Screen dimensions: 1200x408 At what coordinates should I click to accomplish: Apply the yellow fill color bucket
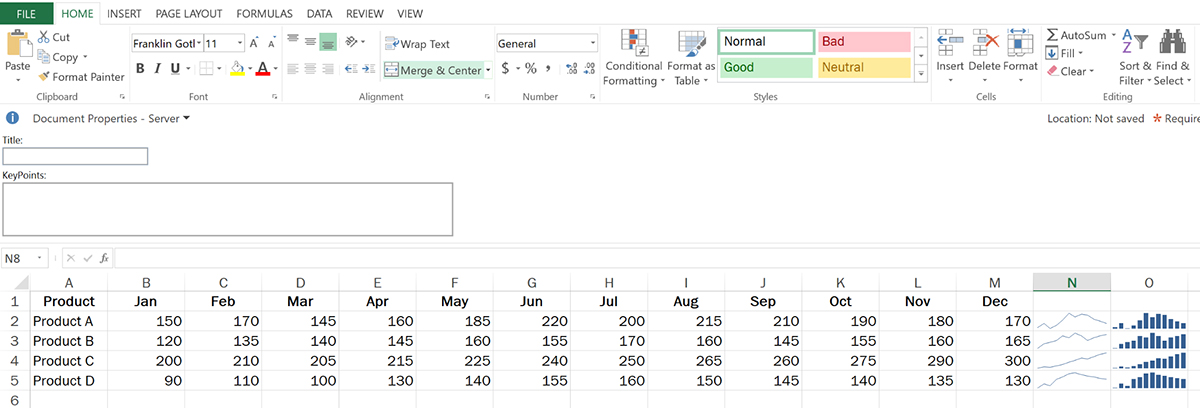[237, 69]
